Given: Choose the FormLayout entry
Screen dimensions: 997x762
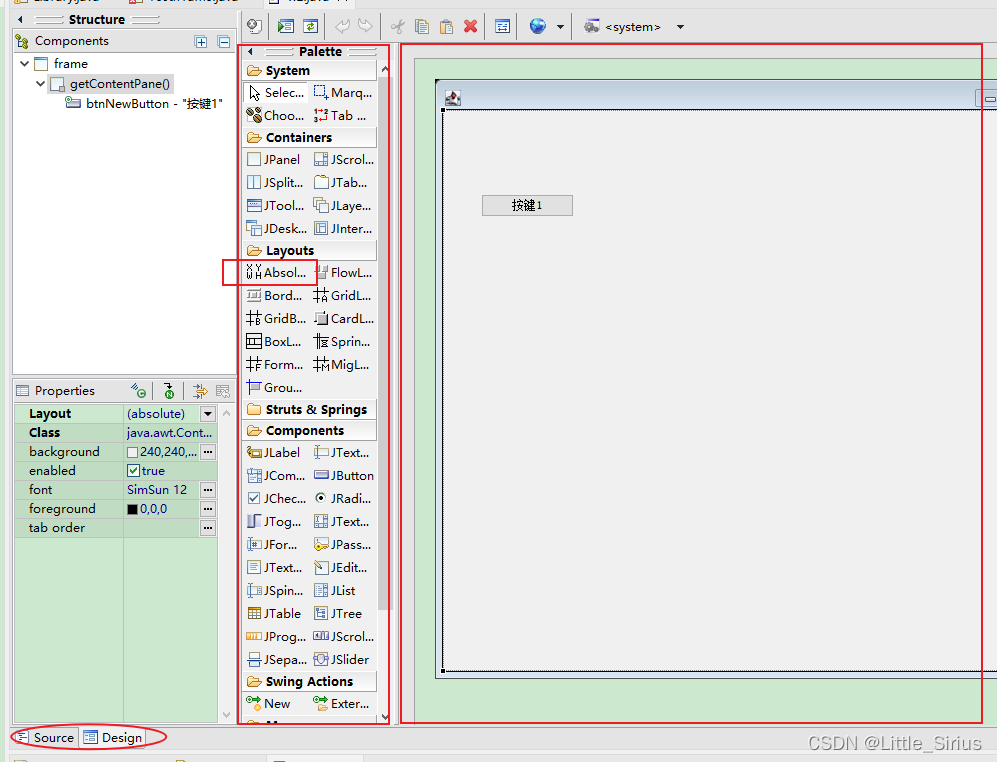Looking at the screenshot, I should click(x=276, y=364).
